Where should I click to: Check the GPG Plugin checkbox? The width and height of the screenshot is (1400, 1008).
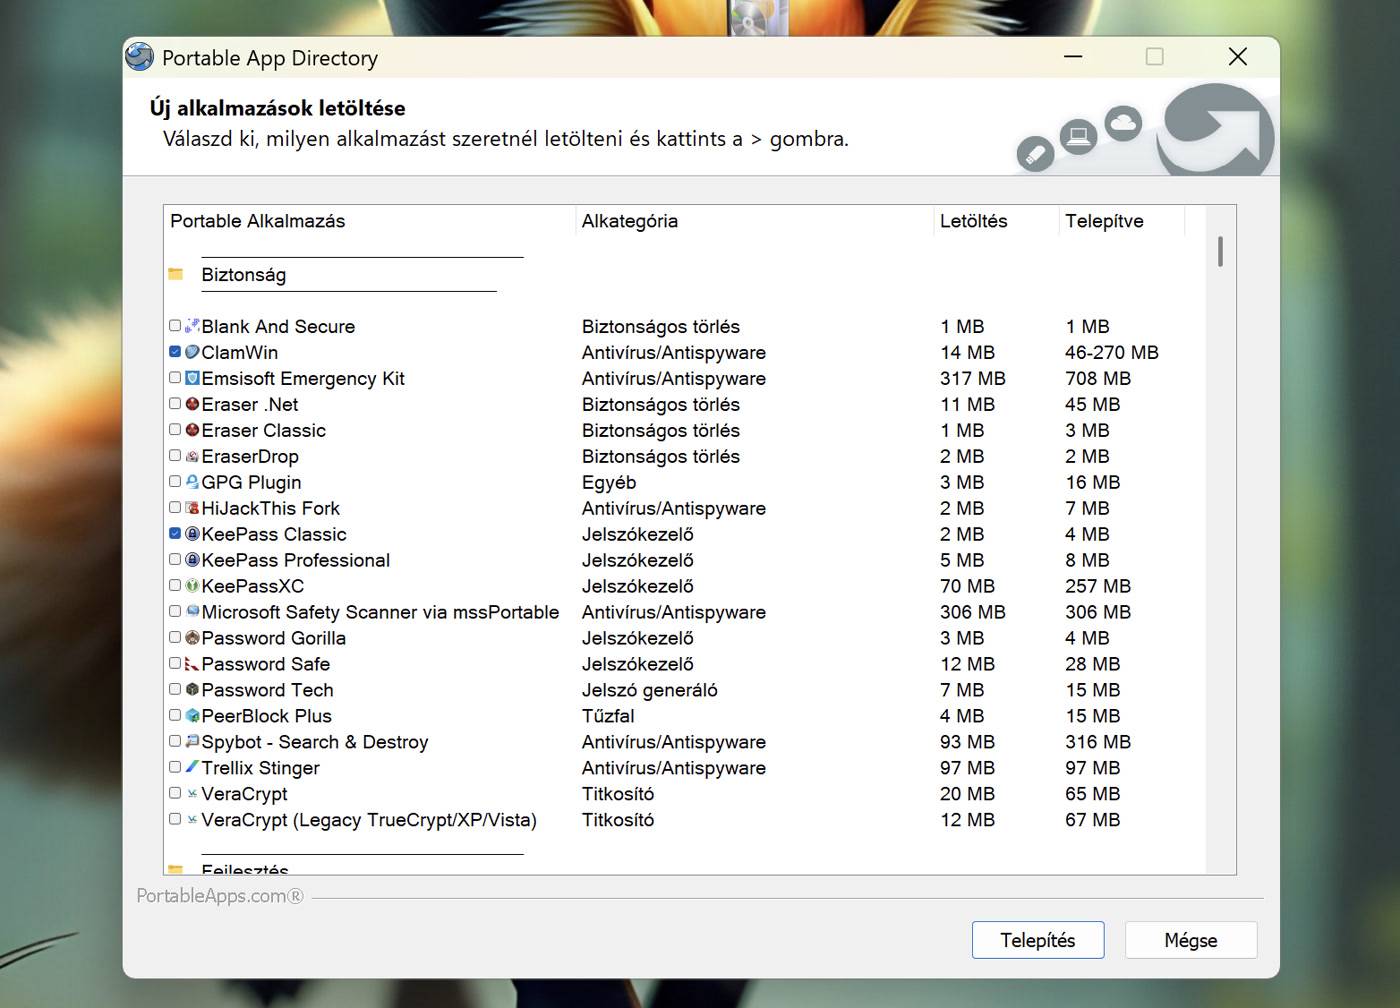(175, 482)
